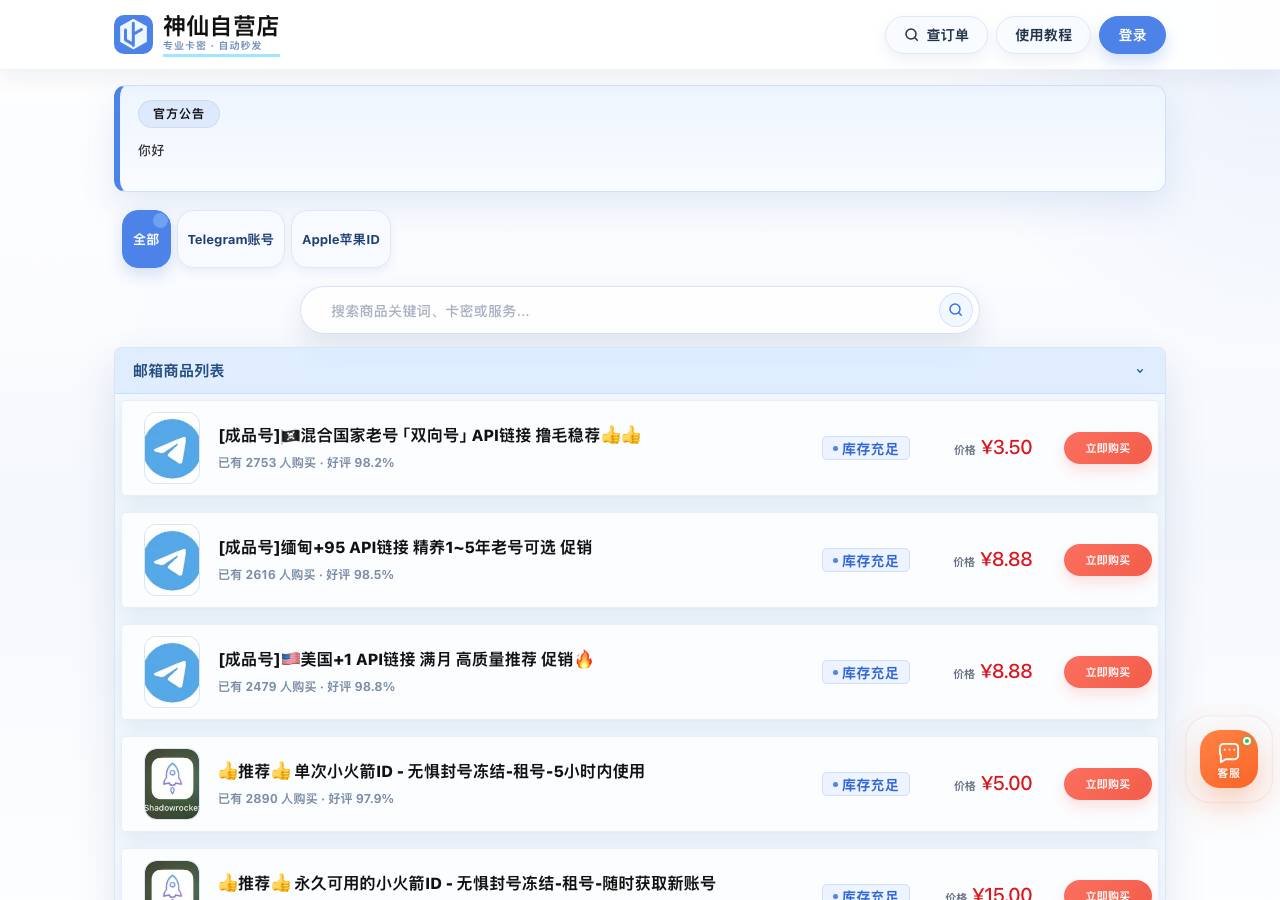The width and height of the screenshot is (1280, 900).
Task: Click Telegram icon of 美国+1 product
Action: (x=172, y=672)
